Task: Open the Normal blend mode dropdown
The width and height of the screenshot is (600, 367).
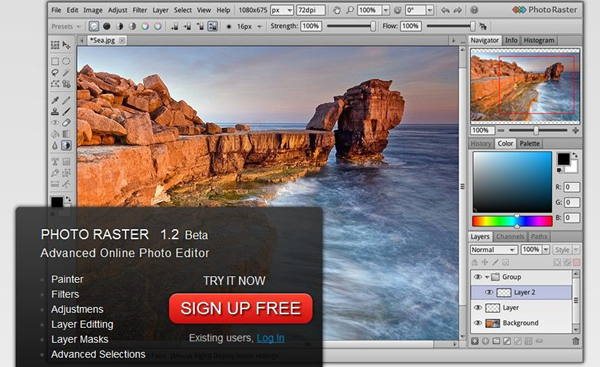Action: 494,250
